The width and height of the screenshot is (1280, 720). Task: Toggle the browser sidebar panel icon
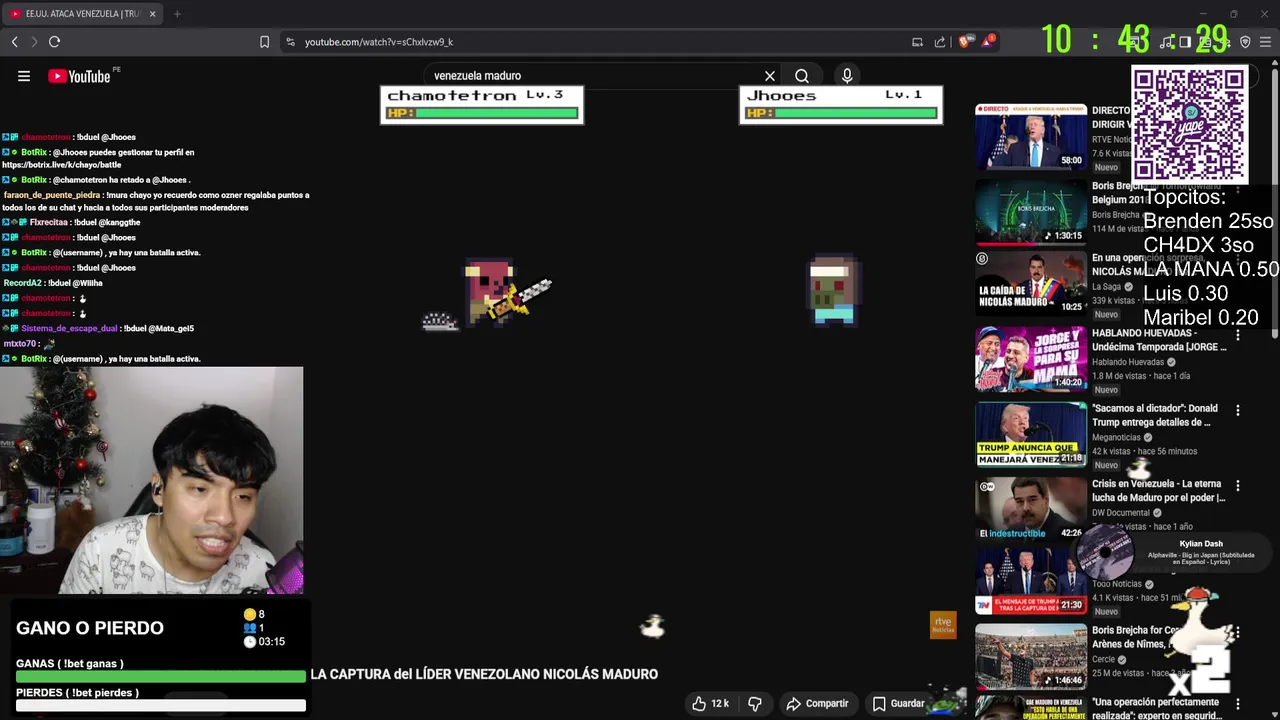[x=1185, y=42]
